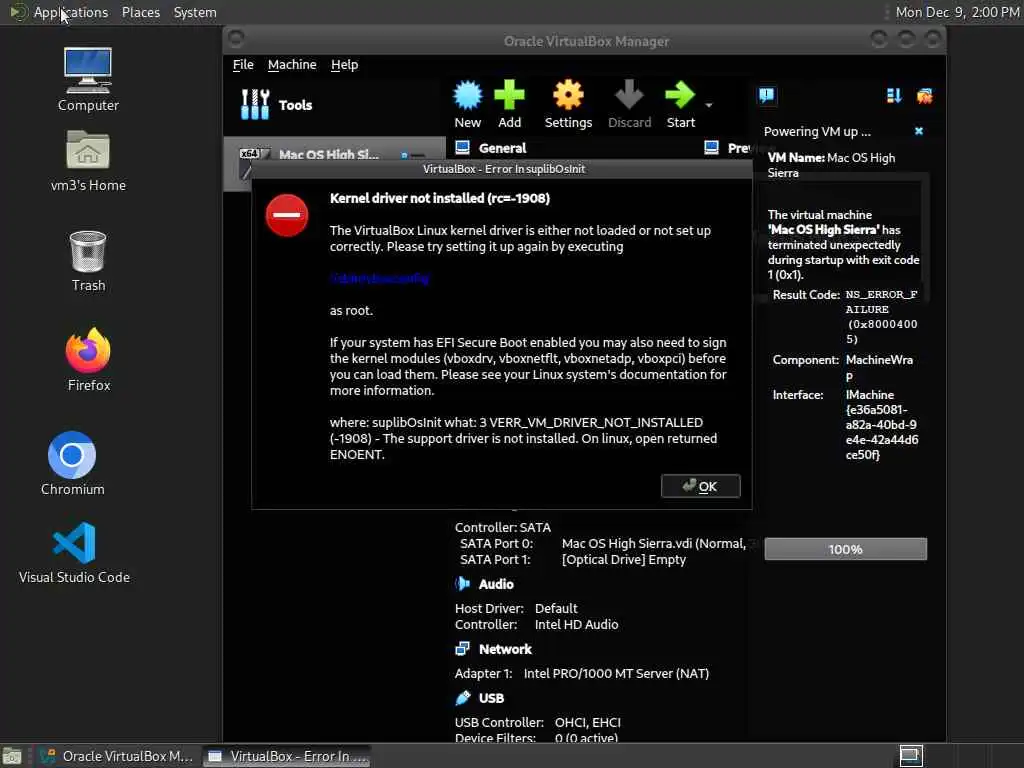Click the Audio section speaker icon

[x=462, y=584]
